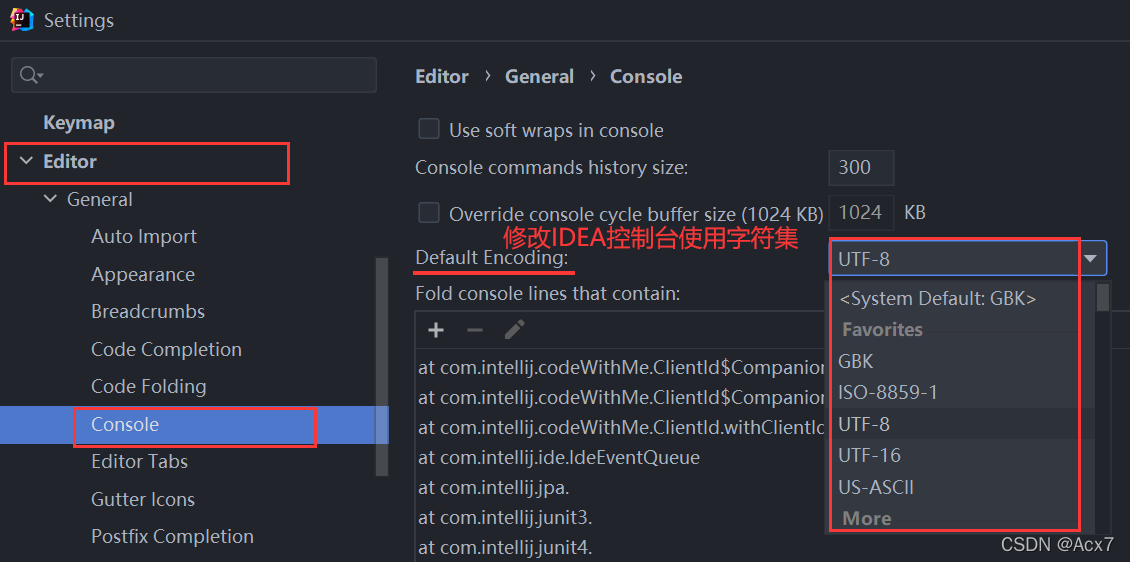Select Keymap in settings tree
The image size is (1130, 562).
click(x=79, y=123)
